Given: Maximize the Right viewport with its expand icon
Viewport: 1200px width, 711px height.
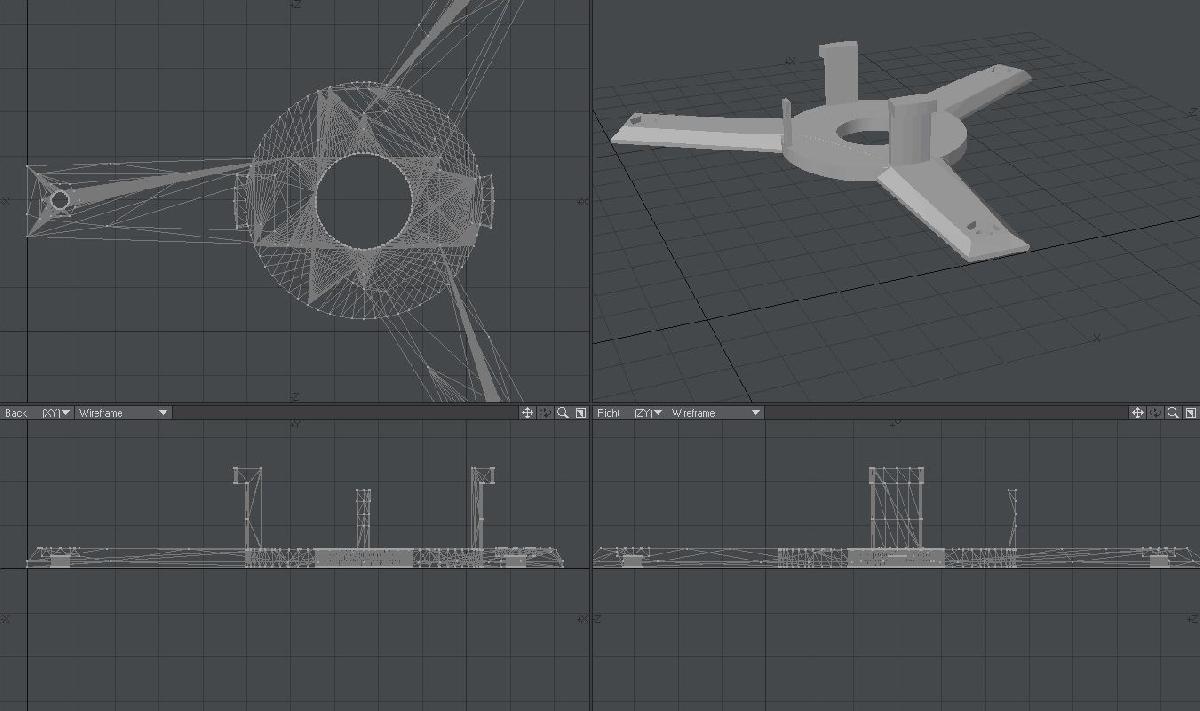Looking at the screenshot, I should coord(1190,413).
